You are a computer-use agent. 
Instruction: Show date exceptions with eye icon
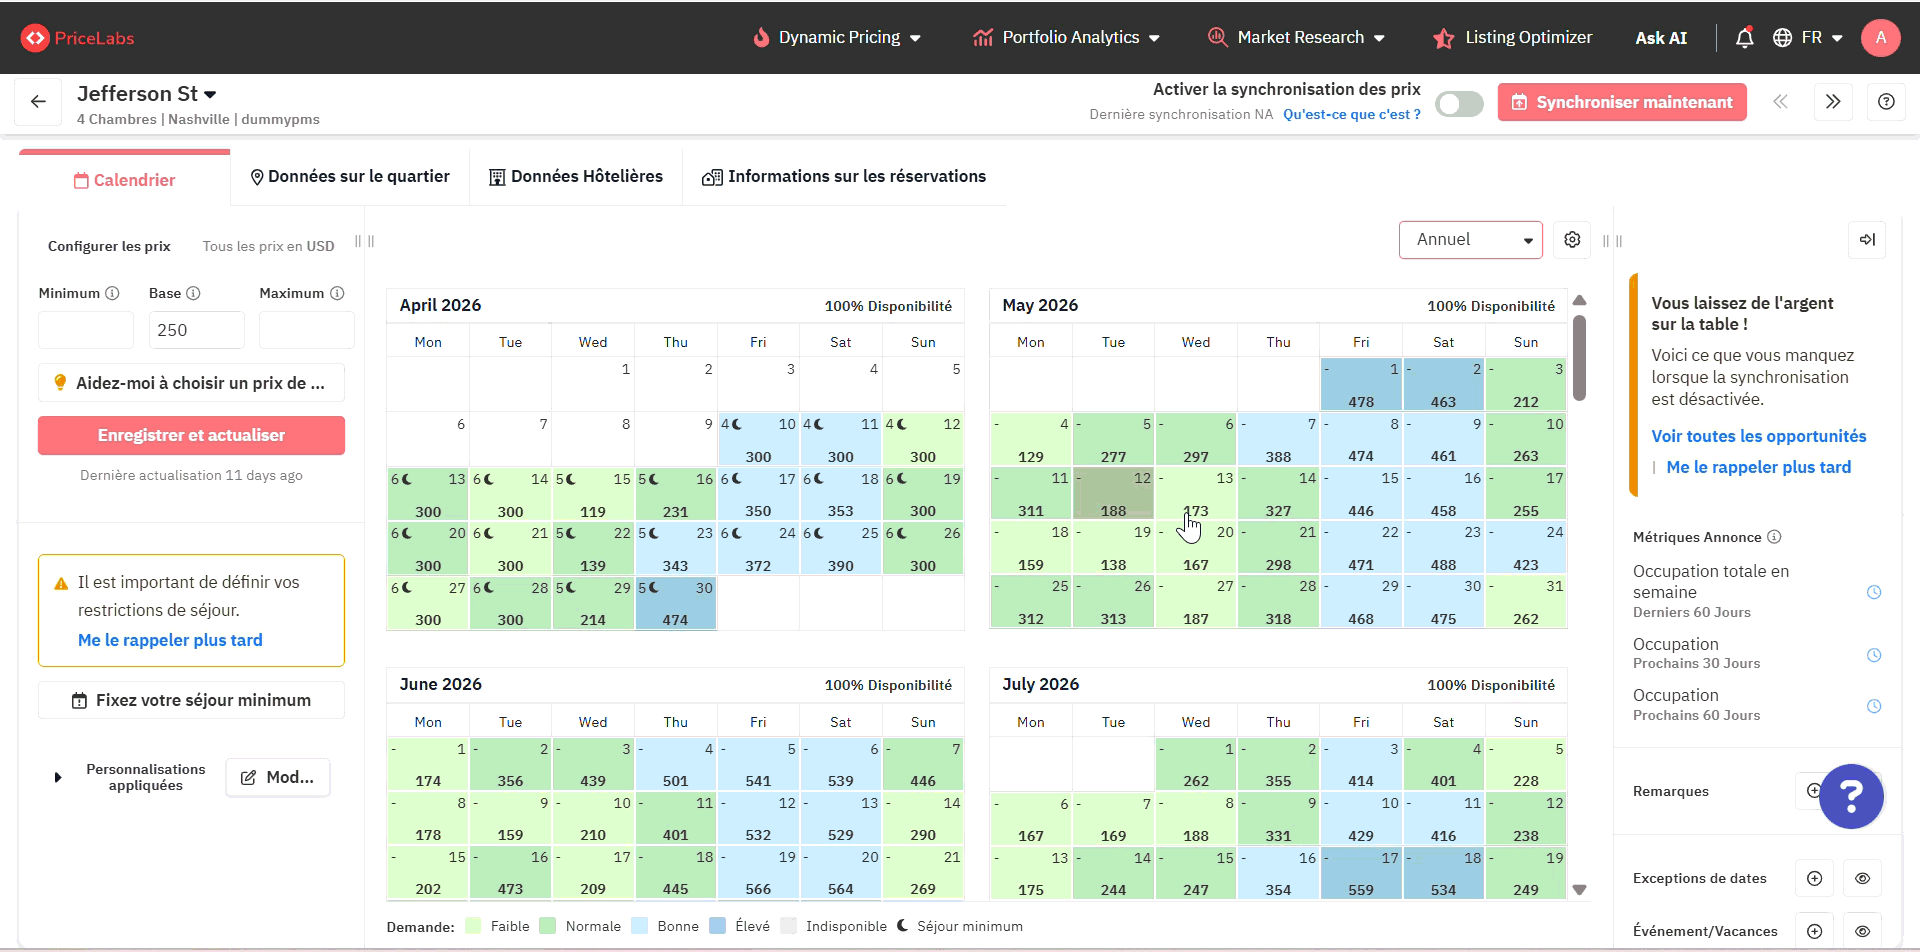pyautogui.click(x=1862, y=878)
